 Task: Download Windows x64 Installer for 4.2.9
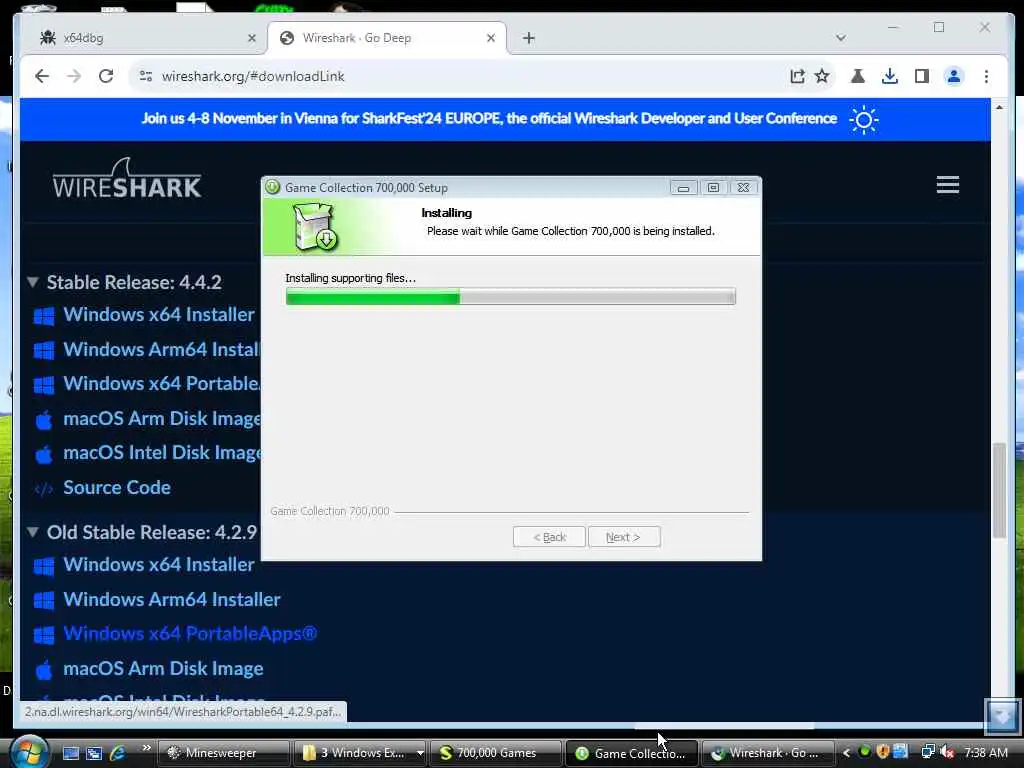click(159, 565)
